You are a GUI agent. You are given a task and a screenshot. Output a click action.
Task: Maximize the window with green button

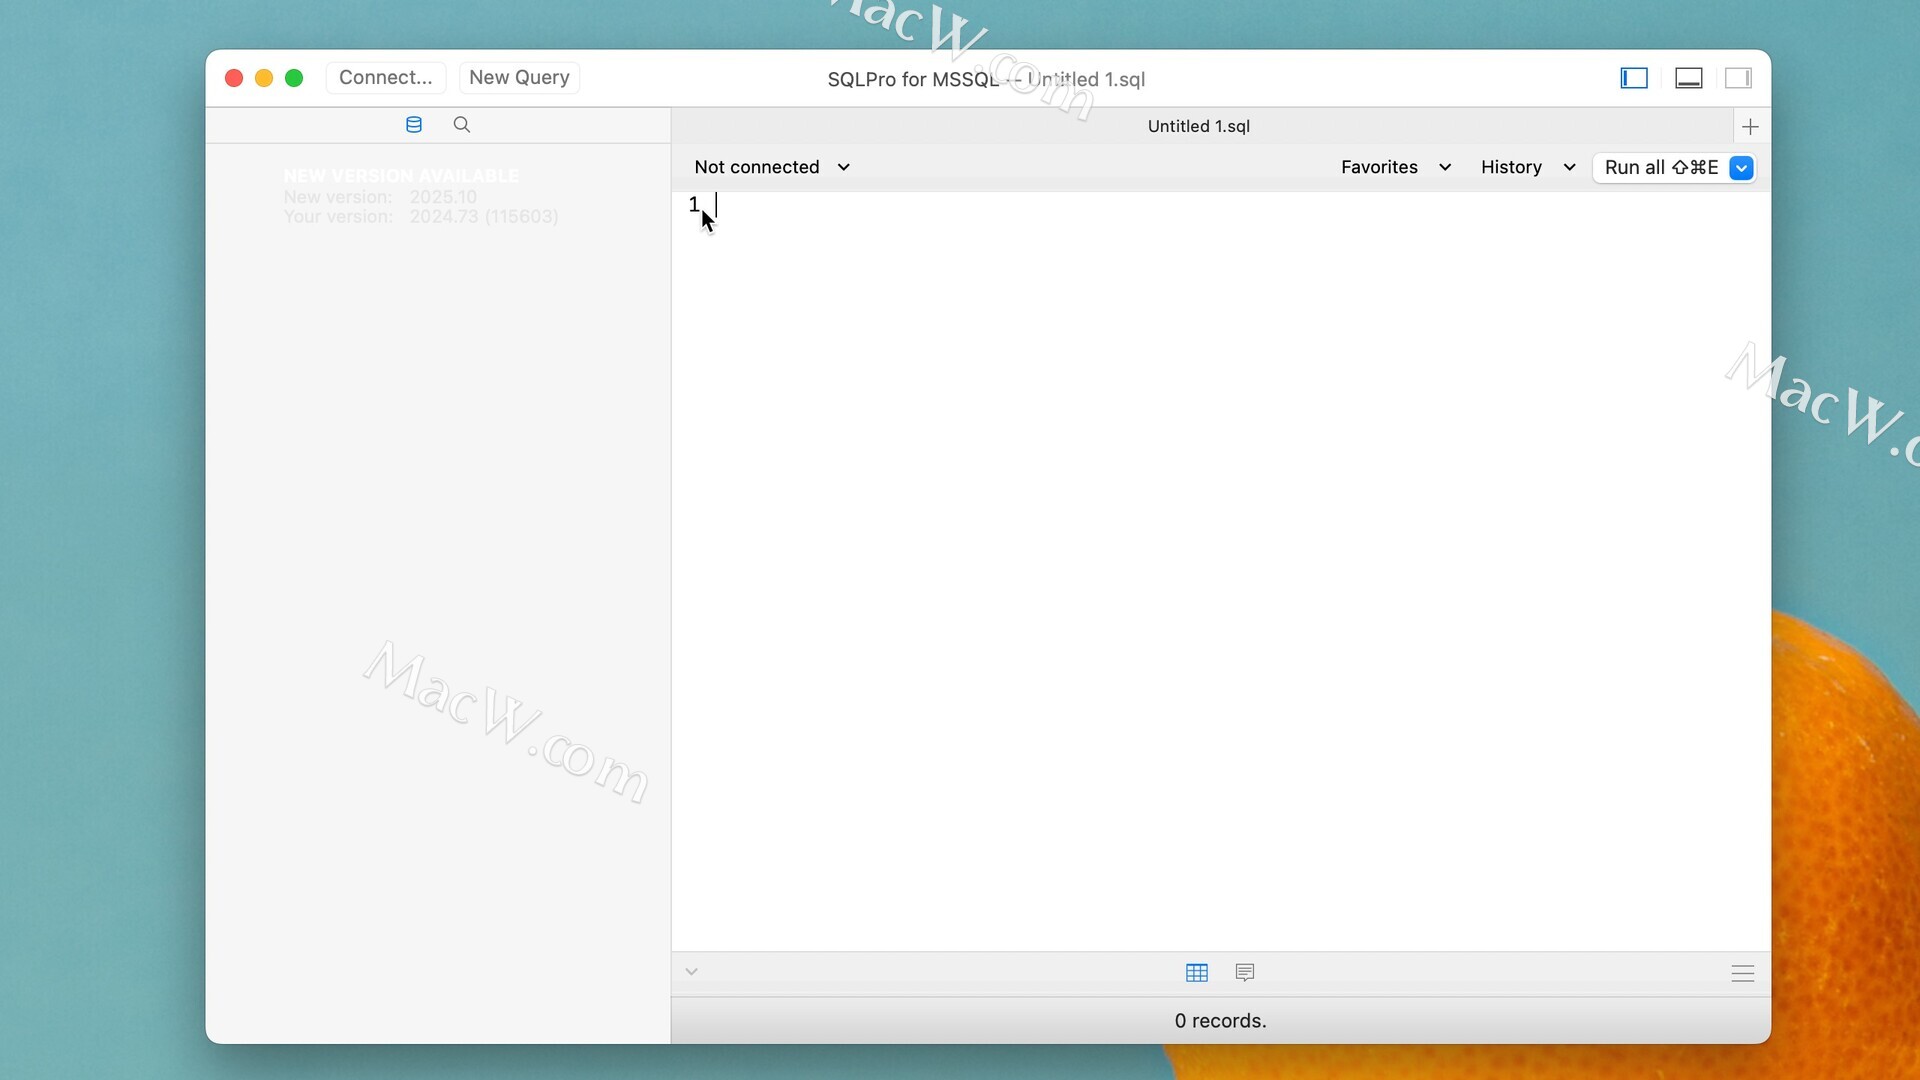294,78
